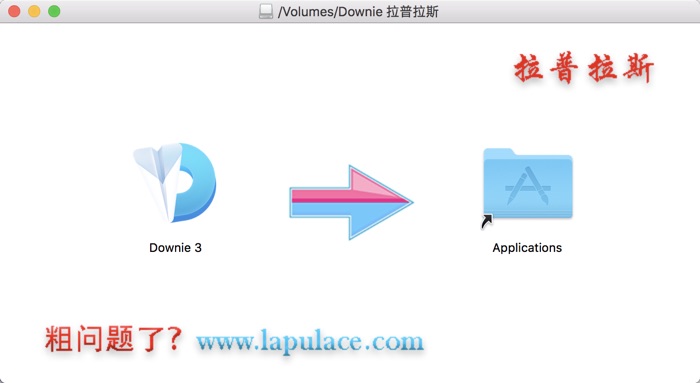The image size is (700, 383).
Task: Zoom the window with green button
Action: click(x=54, y=11)
